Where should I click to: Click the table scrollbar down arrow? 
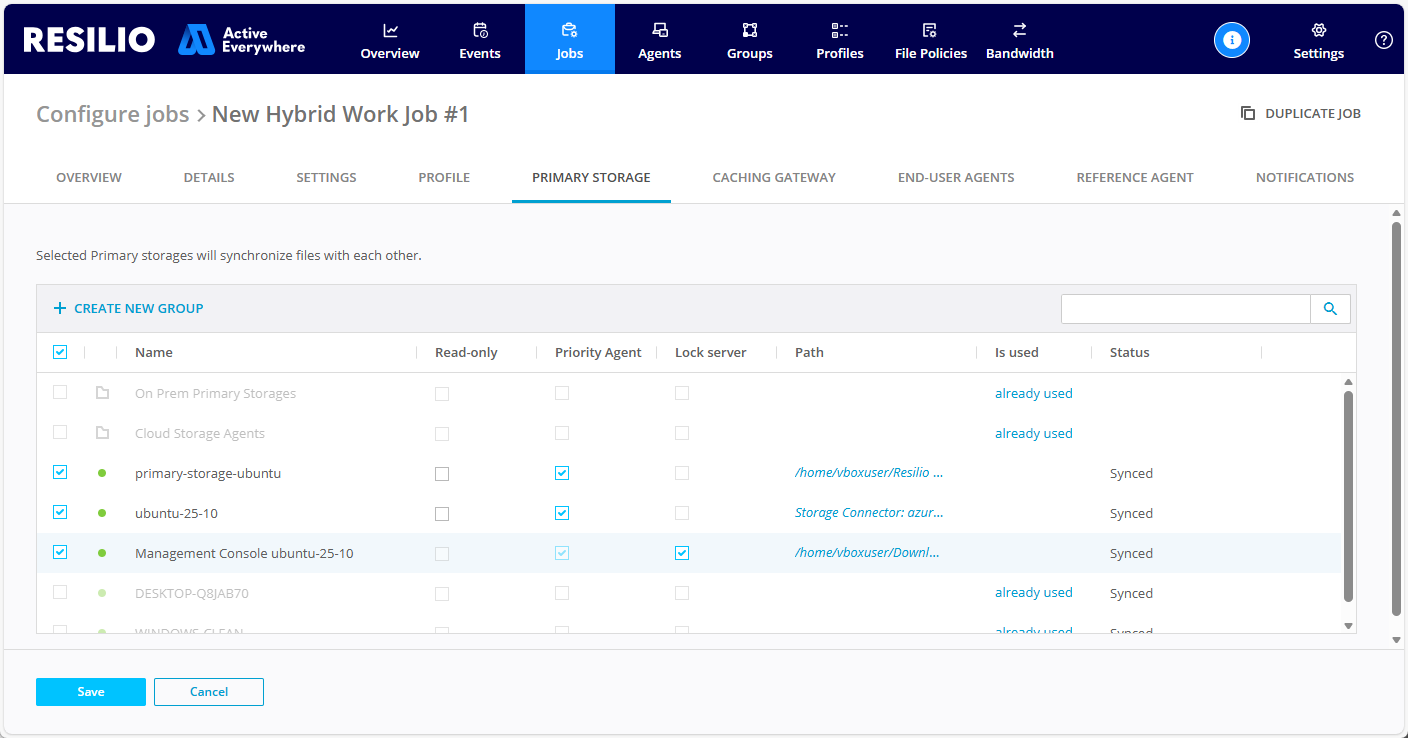tap(1348, 626)
